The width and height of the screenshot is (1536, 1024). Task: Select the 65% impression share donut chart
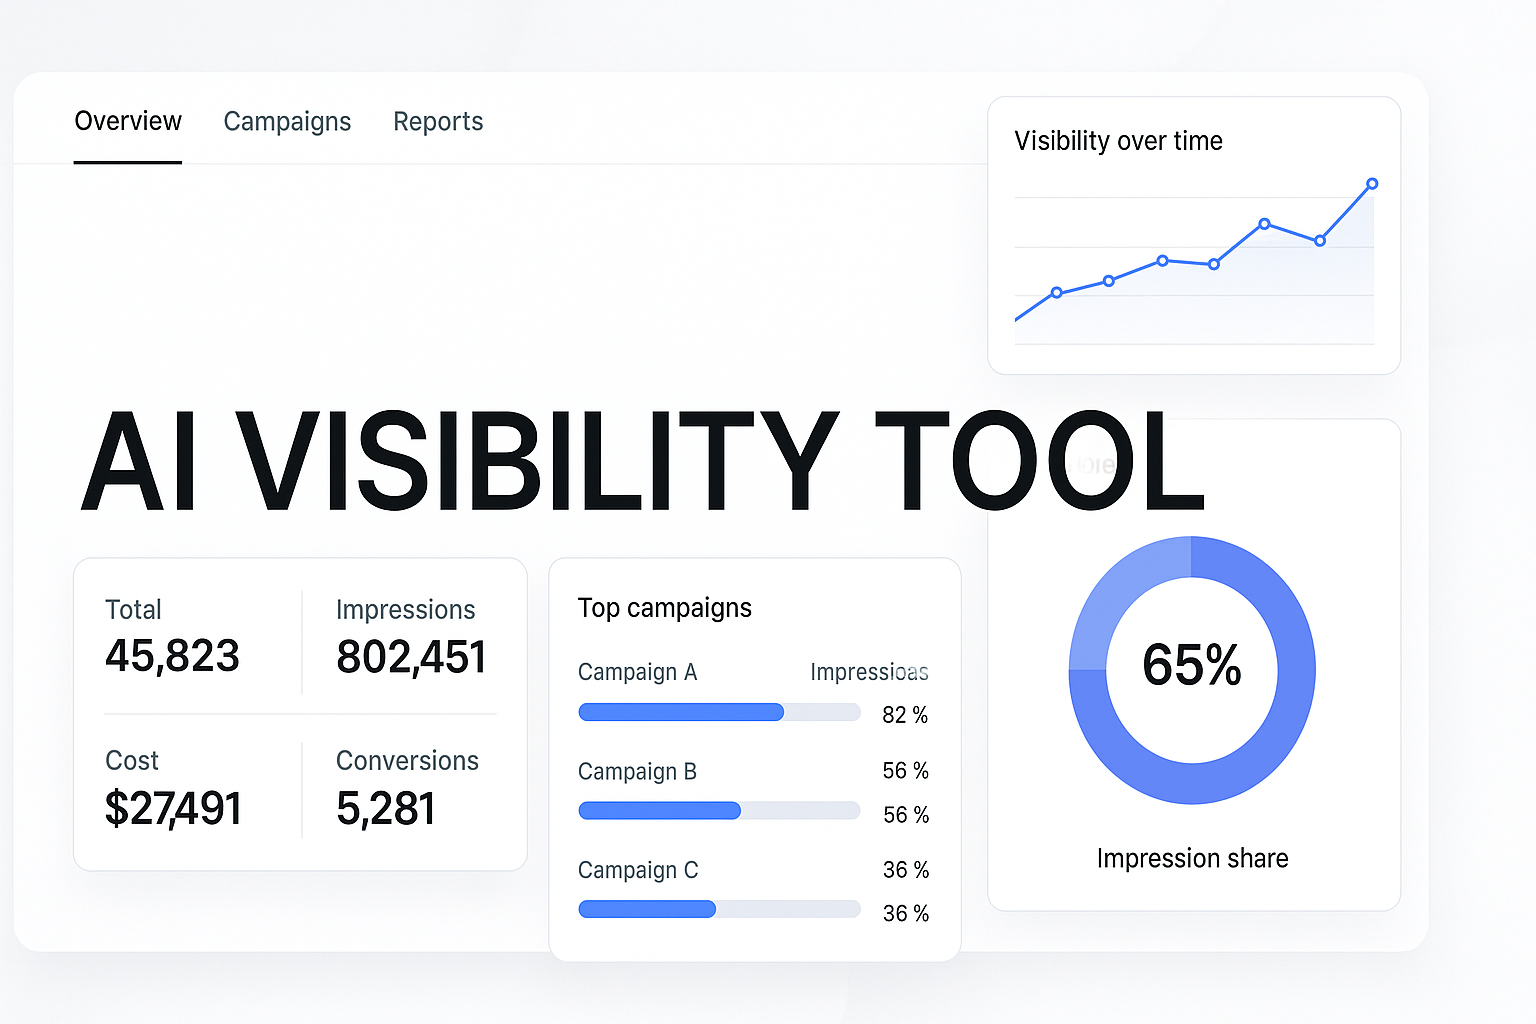pyautogui.click(x=1192, y=670)
